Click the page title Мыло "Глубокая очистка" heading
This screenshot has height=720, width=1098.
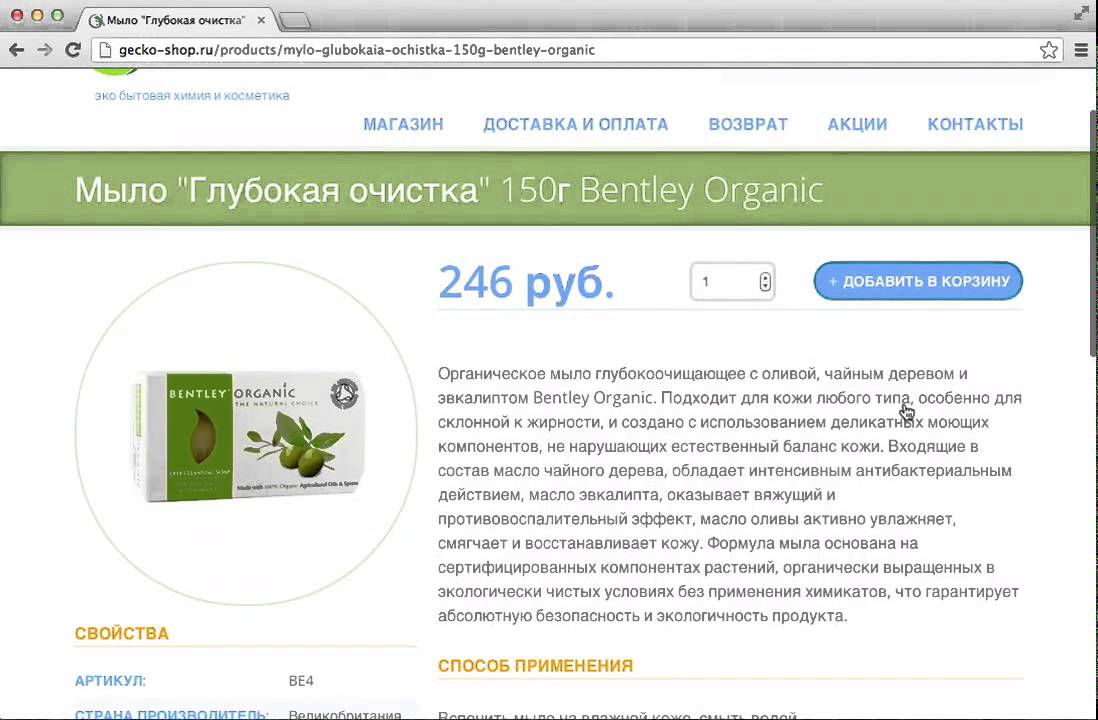click(x=449, y=190)
